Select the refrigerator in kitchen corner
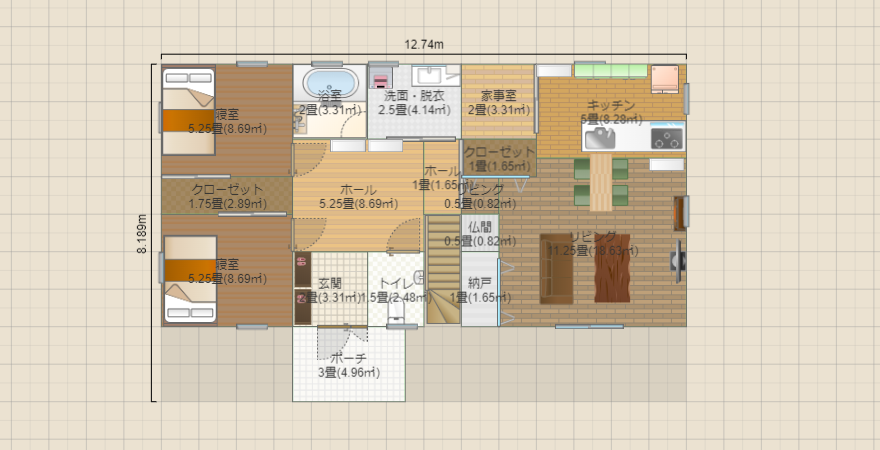The image size is (880, 450). pos(665,79)
